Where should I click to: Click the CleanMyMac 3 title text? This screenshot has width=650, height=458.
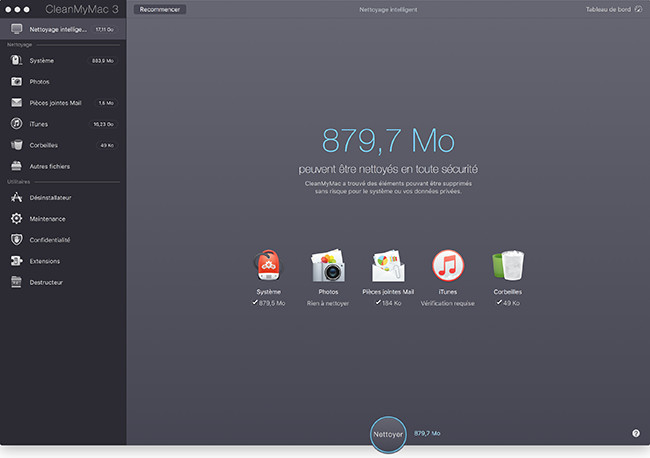coord(82,9)
